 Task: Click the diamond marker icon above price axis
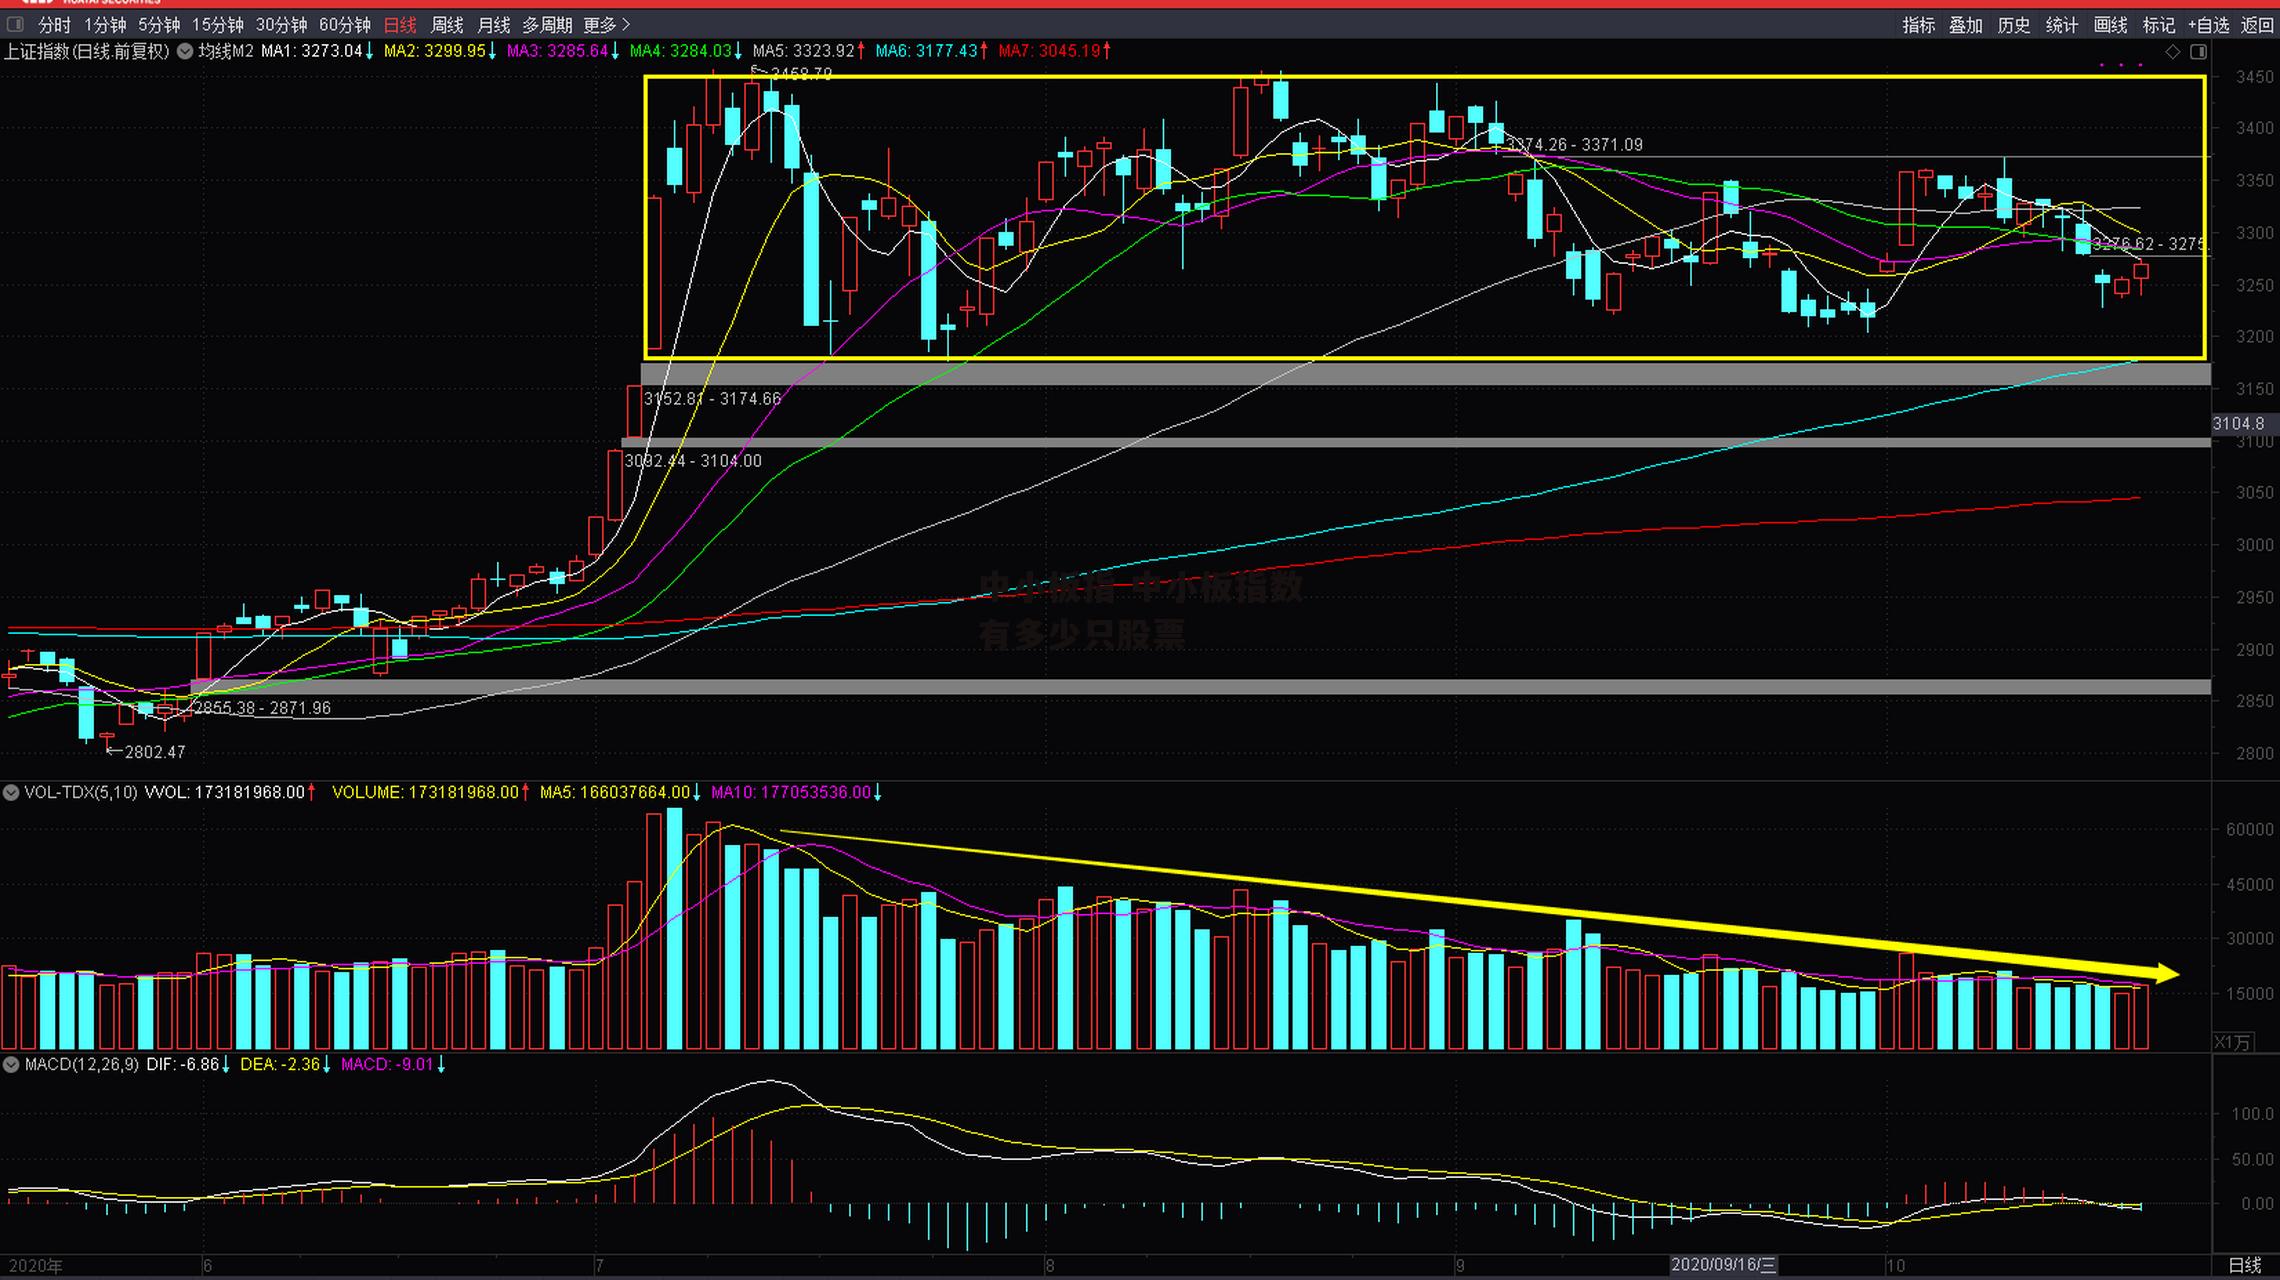point(2172,52)
